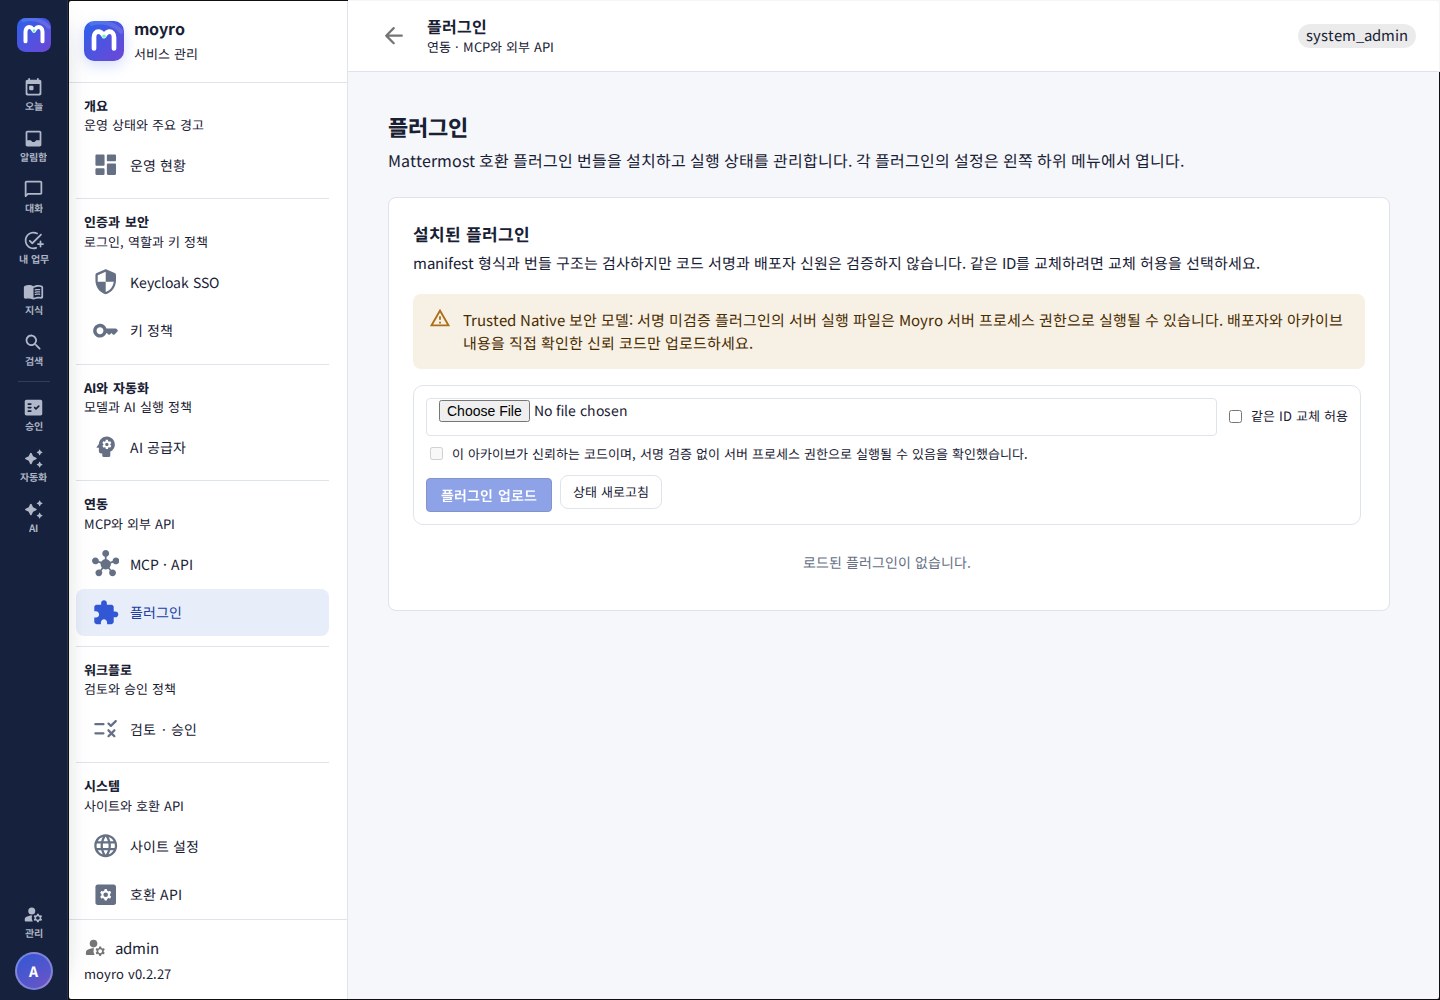Click the 로드된 플러그인이 없습니다 message

[887, 563]
